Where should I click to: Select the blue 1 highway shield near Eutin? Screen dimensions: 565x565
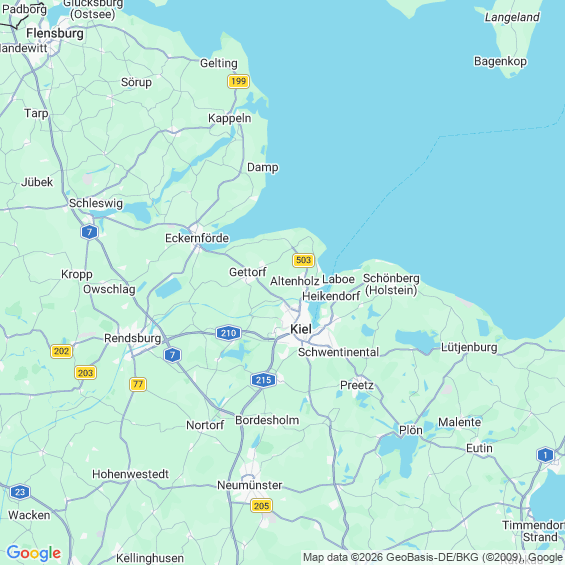coord(545,455)
